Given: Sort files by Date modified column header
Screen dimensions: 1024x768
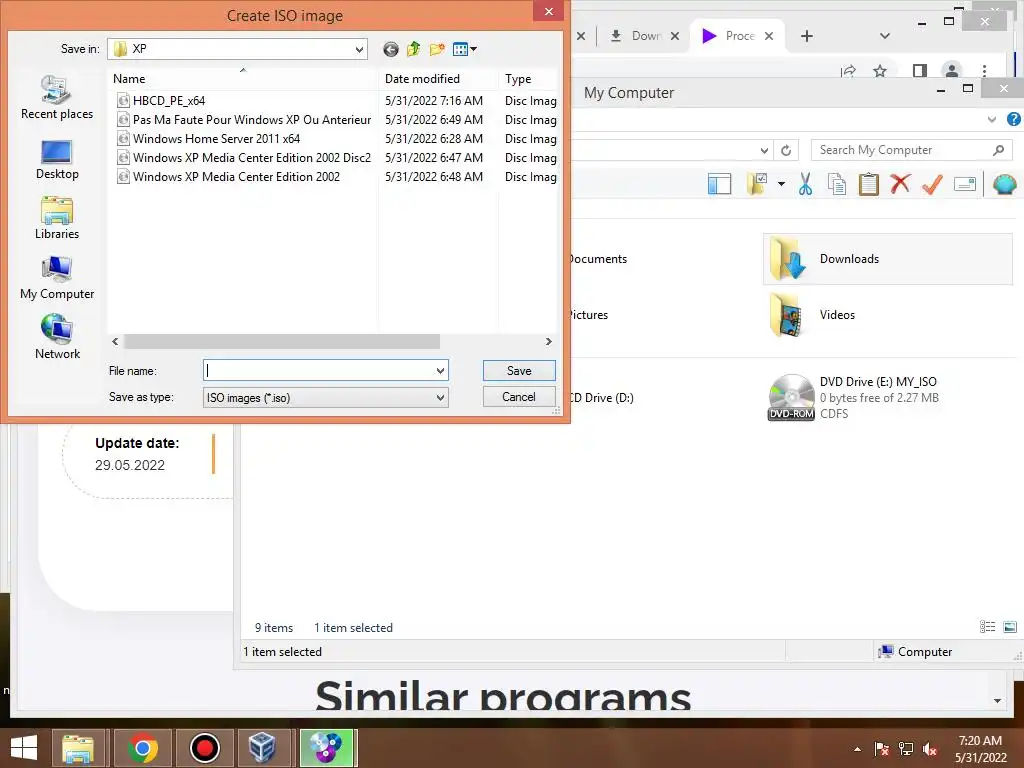Looking at the screenshot, I should (x=438, y=78).
